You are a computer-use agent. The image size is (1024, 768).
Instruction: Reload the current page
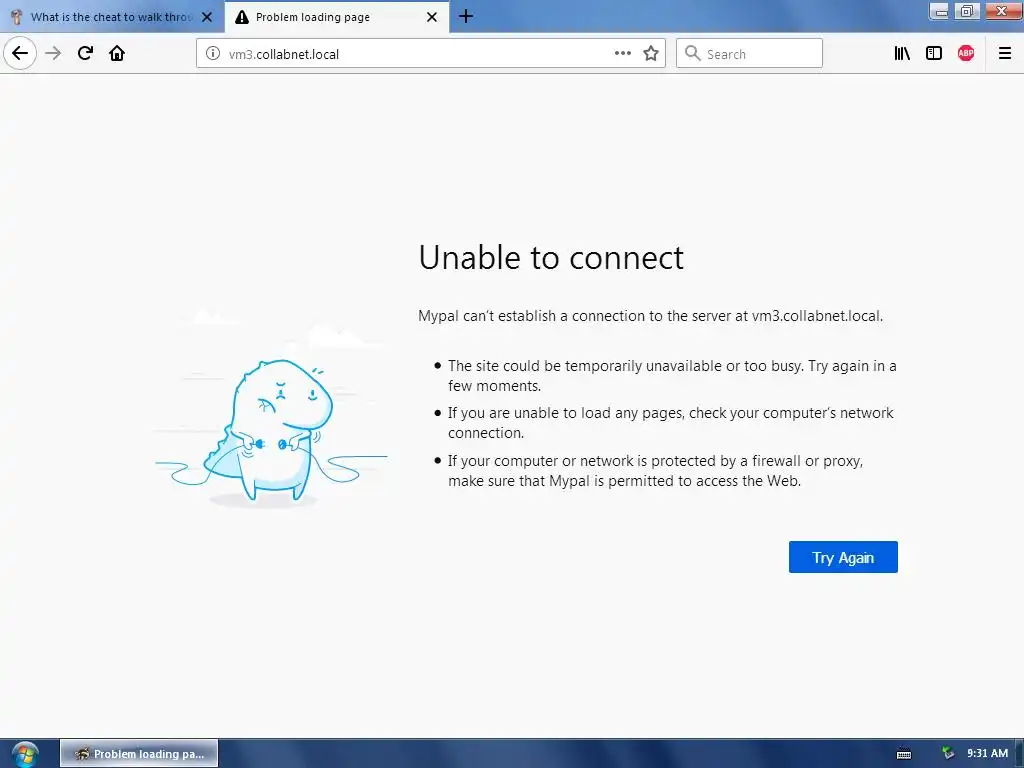pos(85,54)
